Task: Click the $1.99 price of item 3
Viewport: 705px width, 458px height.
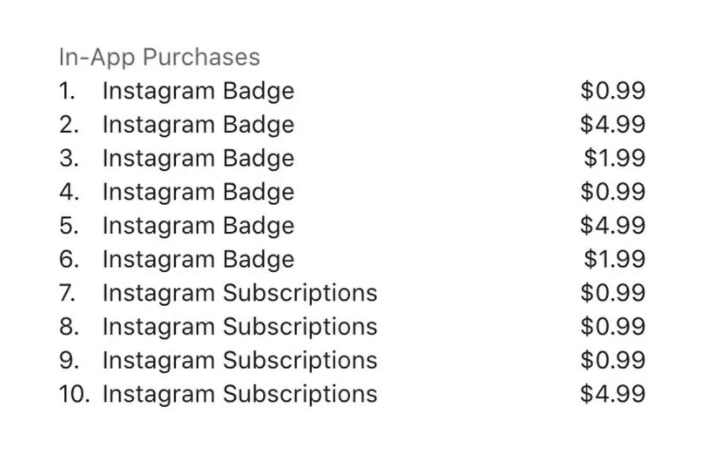Action: pos(615,158)
